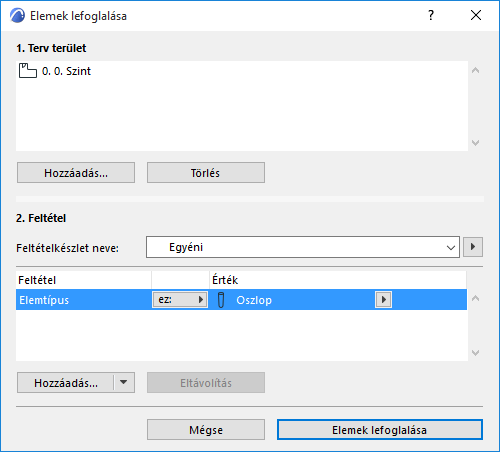Open help with the question mark button
Image resolution: width=500 pixels, height=452 pixels.
(431, 15)
